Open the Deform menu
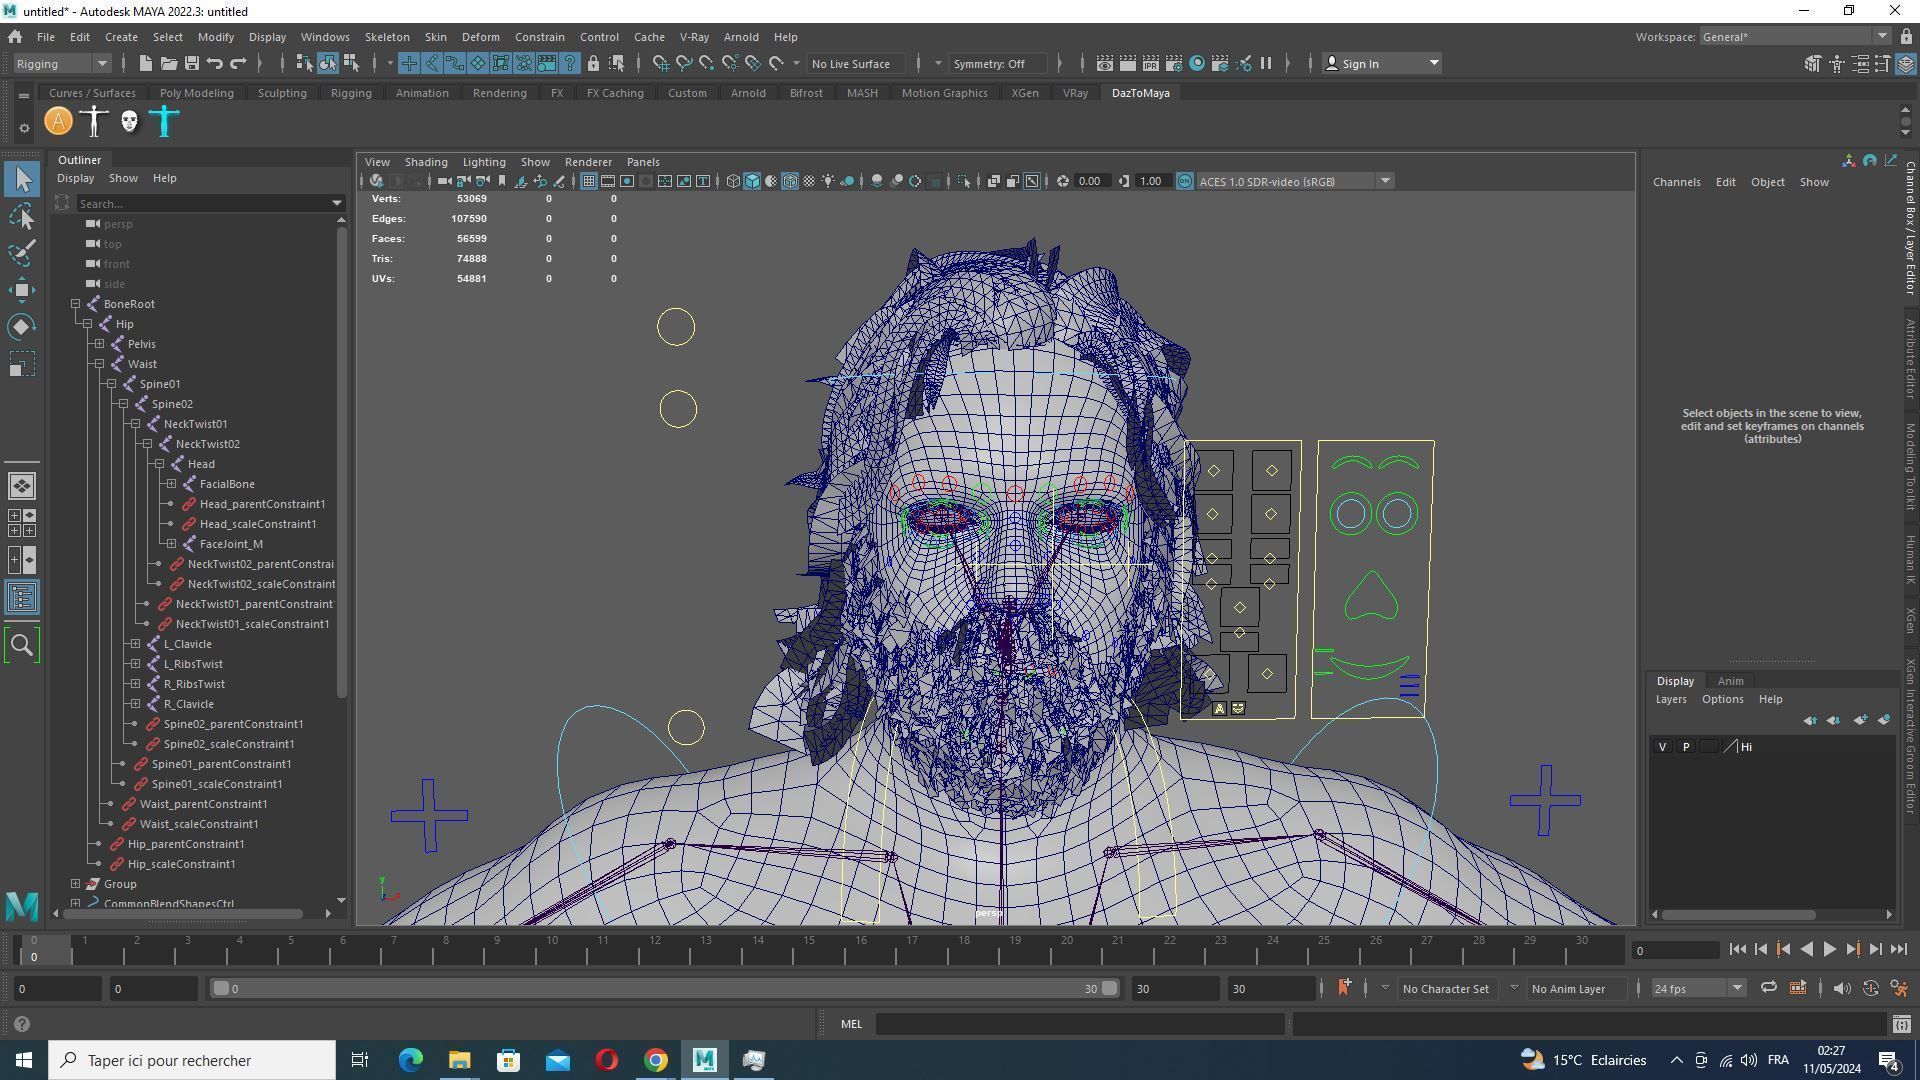Image resolution: width=1920 pixels, height=1080 pixels. 480,37
